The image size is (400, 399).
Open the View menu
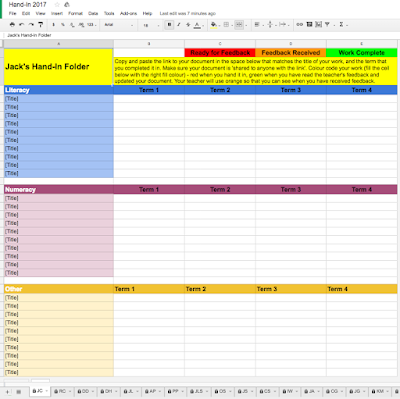pos(40,14)
